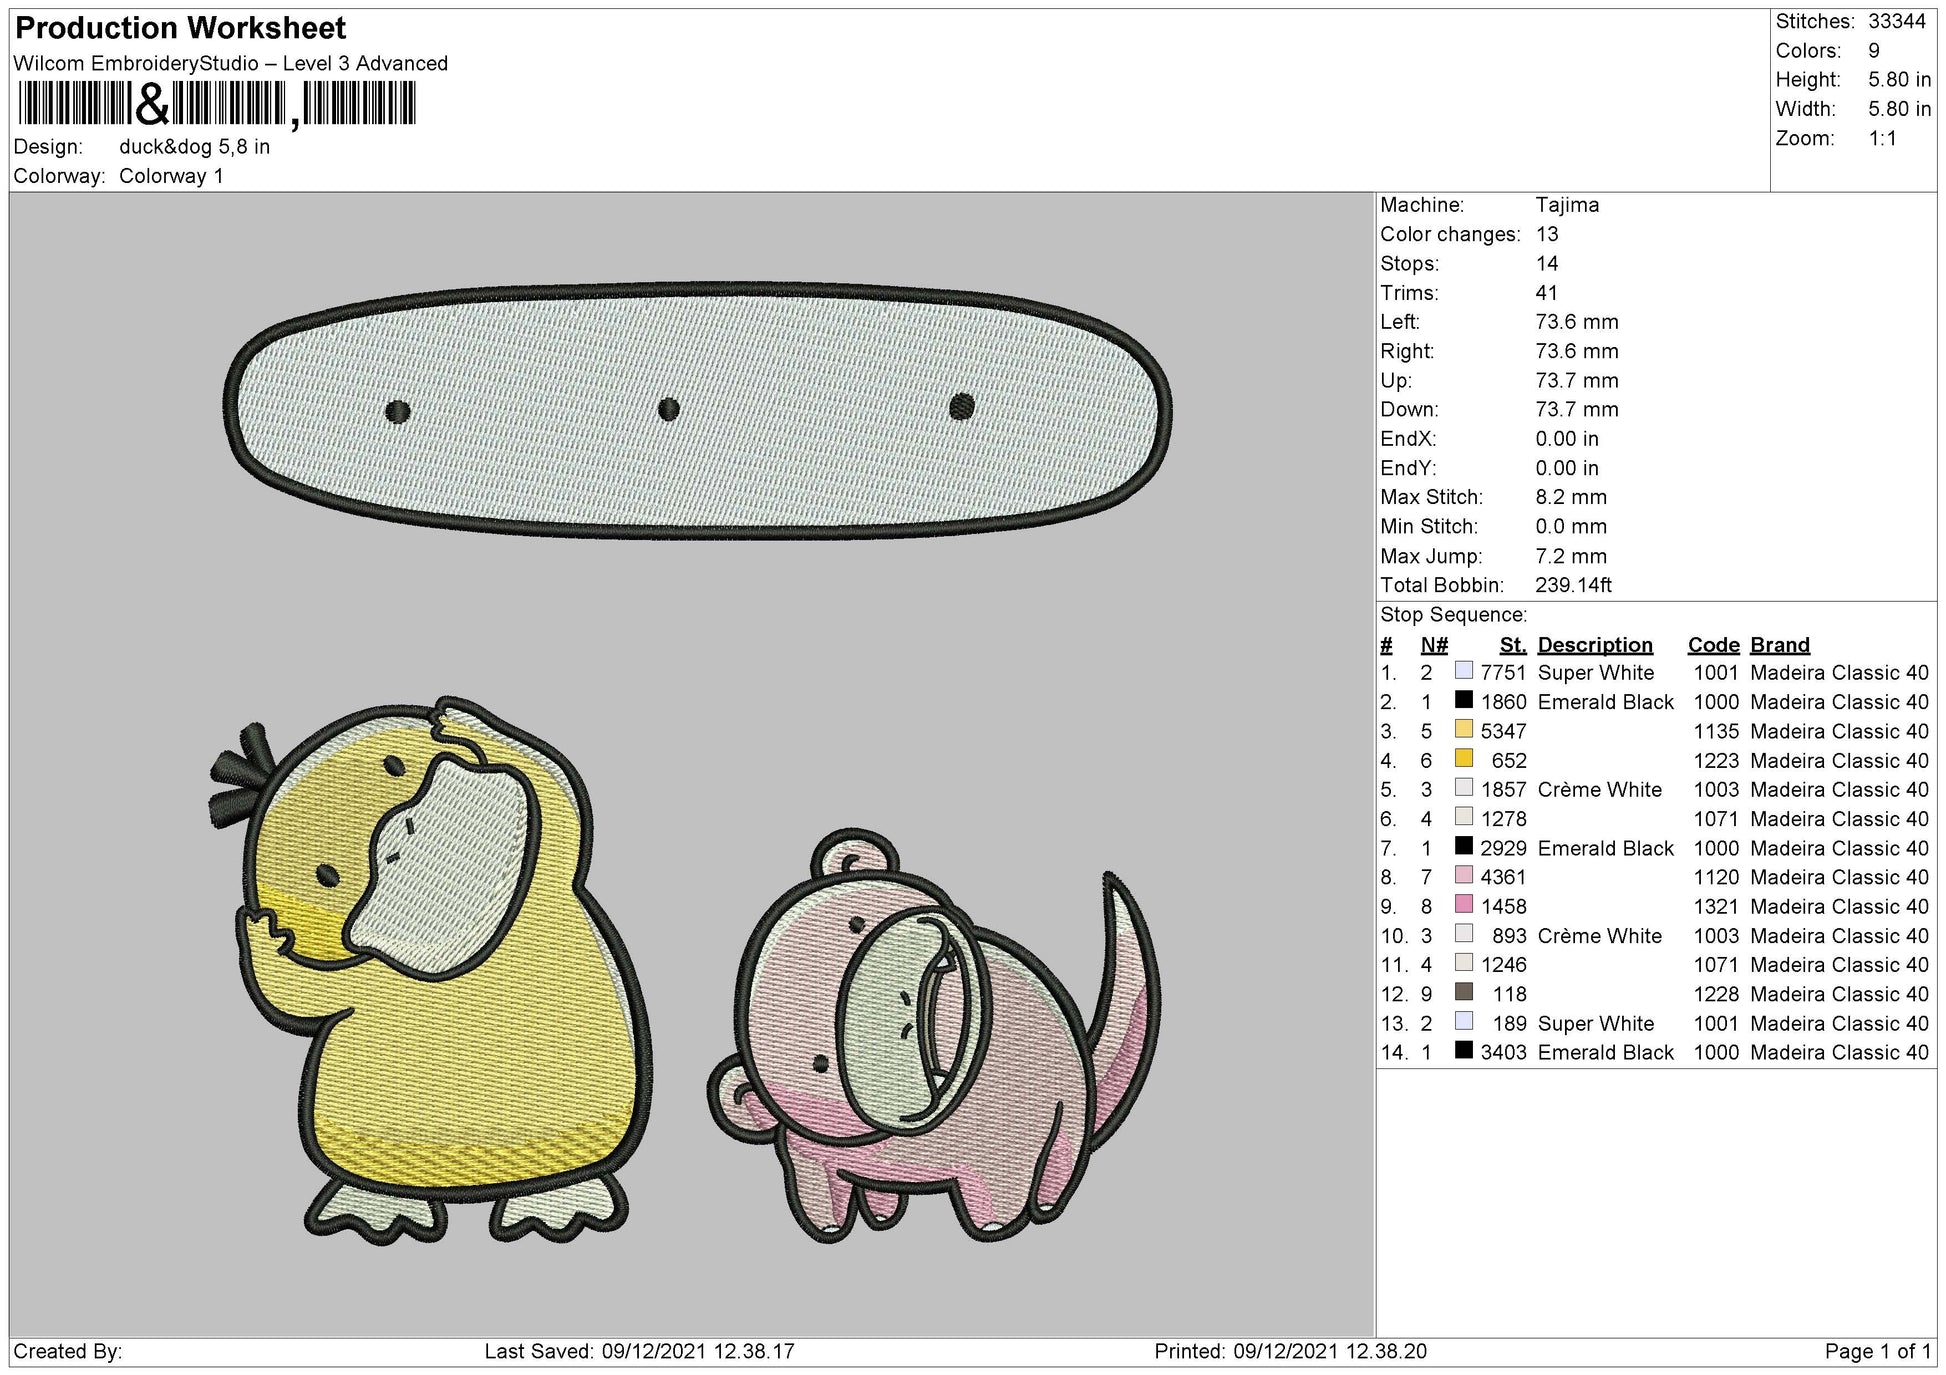Click the Emerald Black swatch in stop 2
The height and width of the screenshot is (1375, 1946).
point(1464,700)
